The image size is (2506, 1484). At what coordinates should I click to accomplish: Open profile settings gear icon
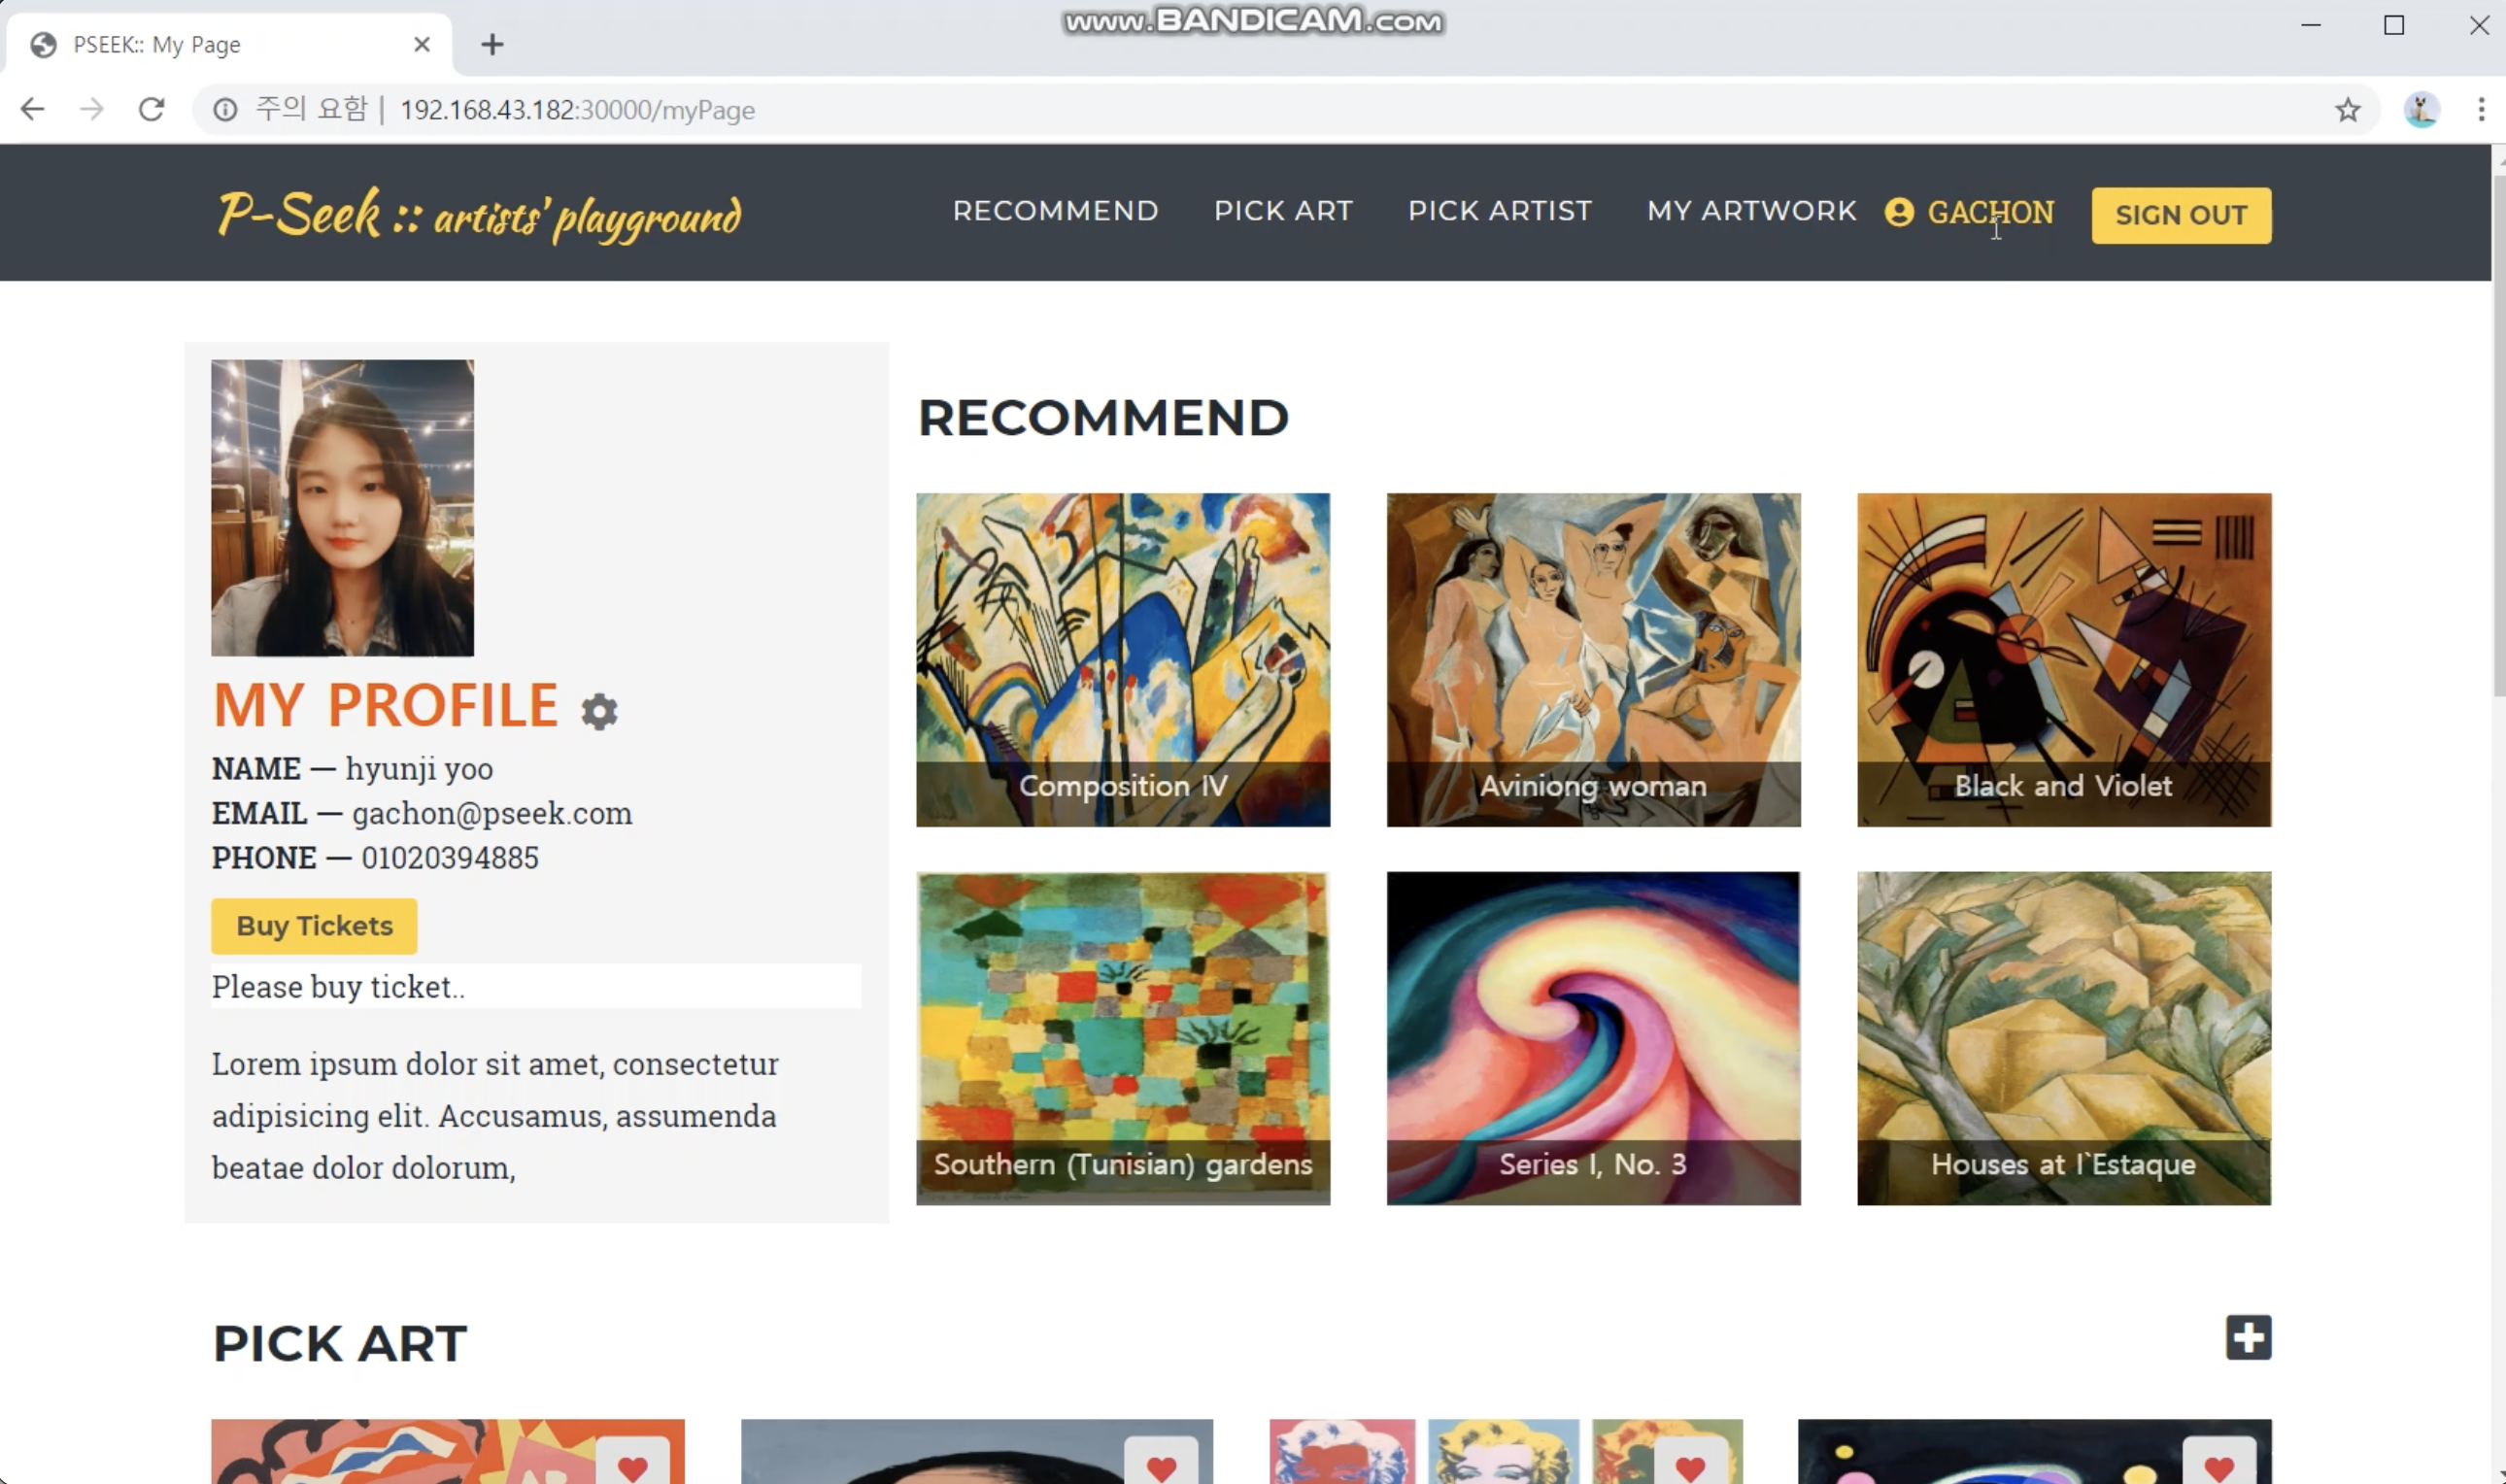(x=599, y=711)
